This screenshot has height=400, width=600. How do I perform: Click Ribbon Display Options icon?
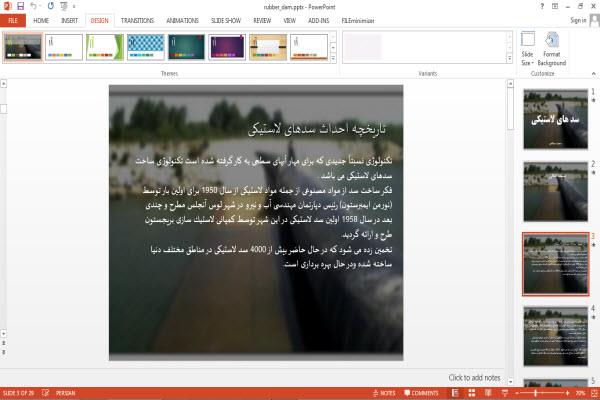coord(555,7)
